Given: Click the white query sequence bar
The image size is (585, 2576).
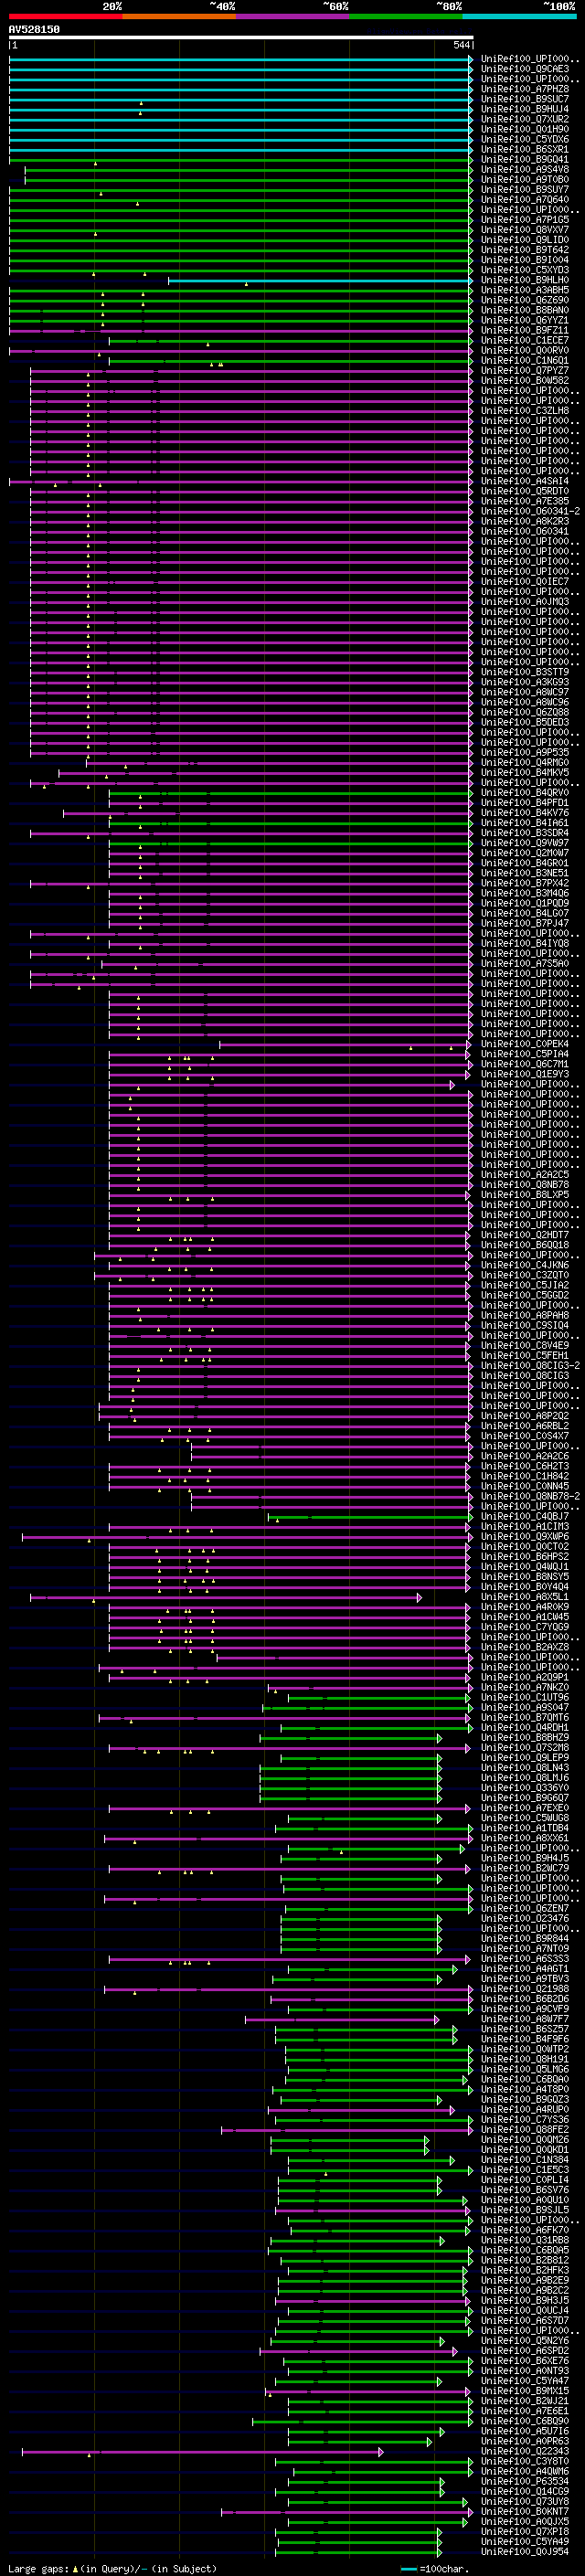Looking at the screenshot, I should (241, 38).
